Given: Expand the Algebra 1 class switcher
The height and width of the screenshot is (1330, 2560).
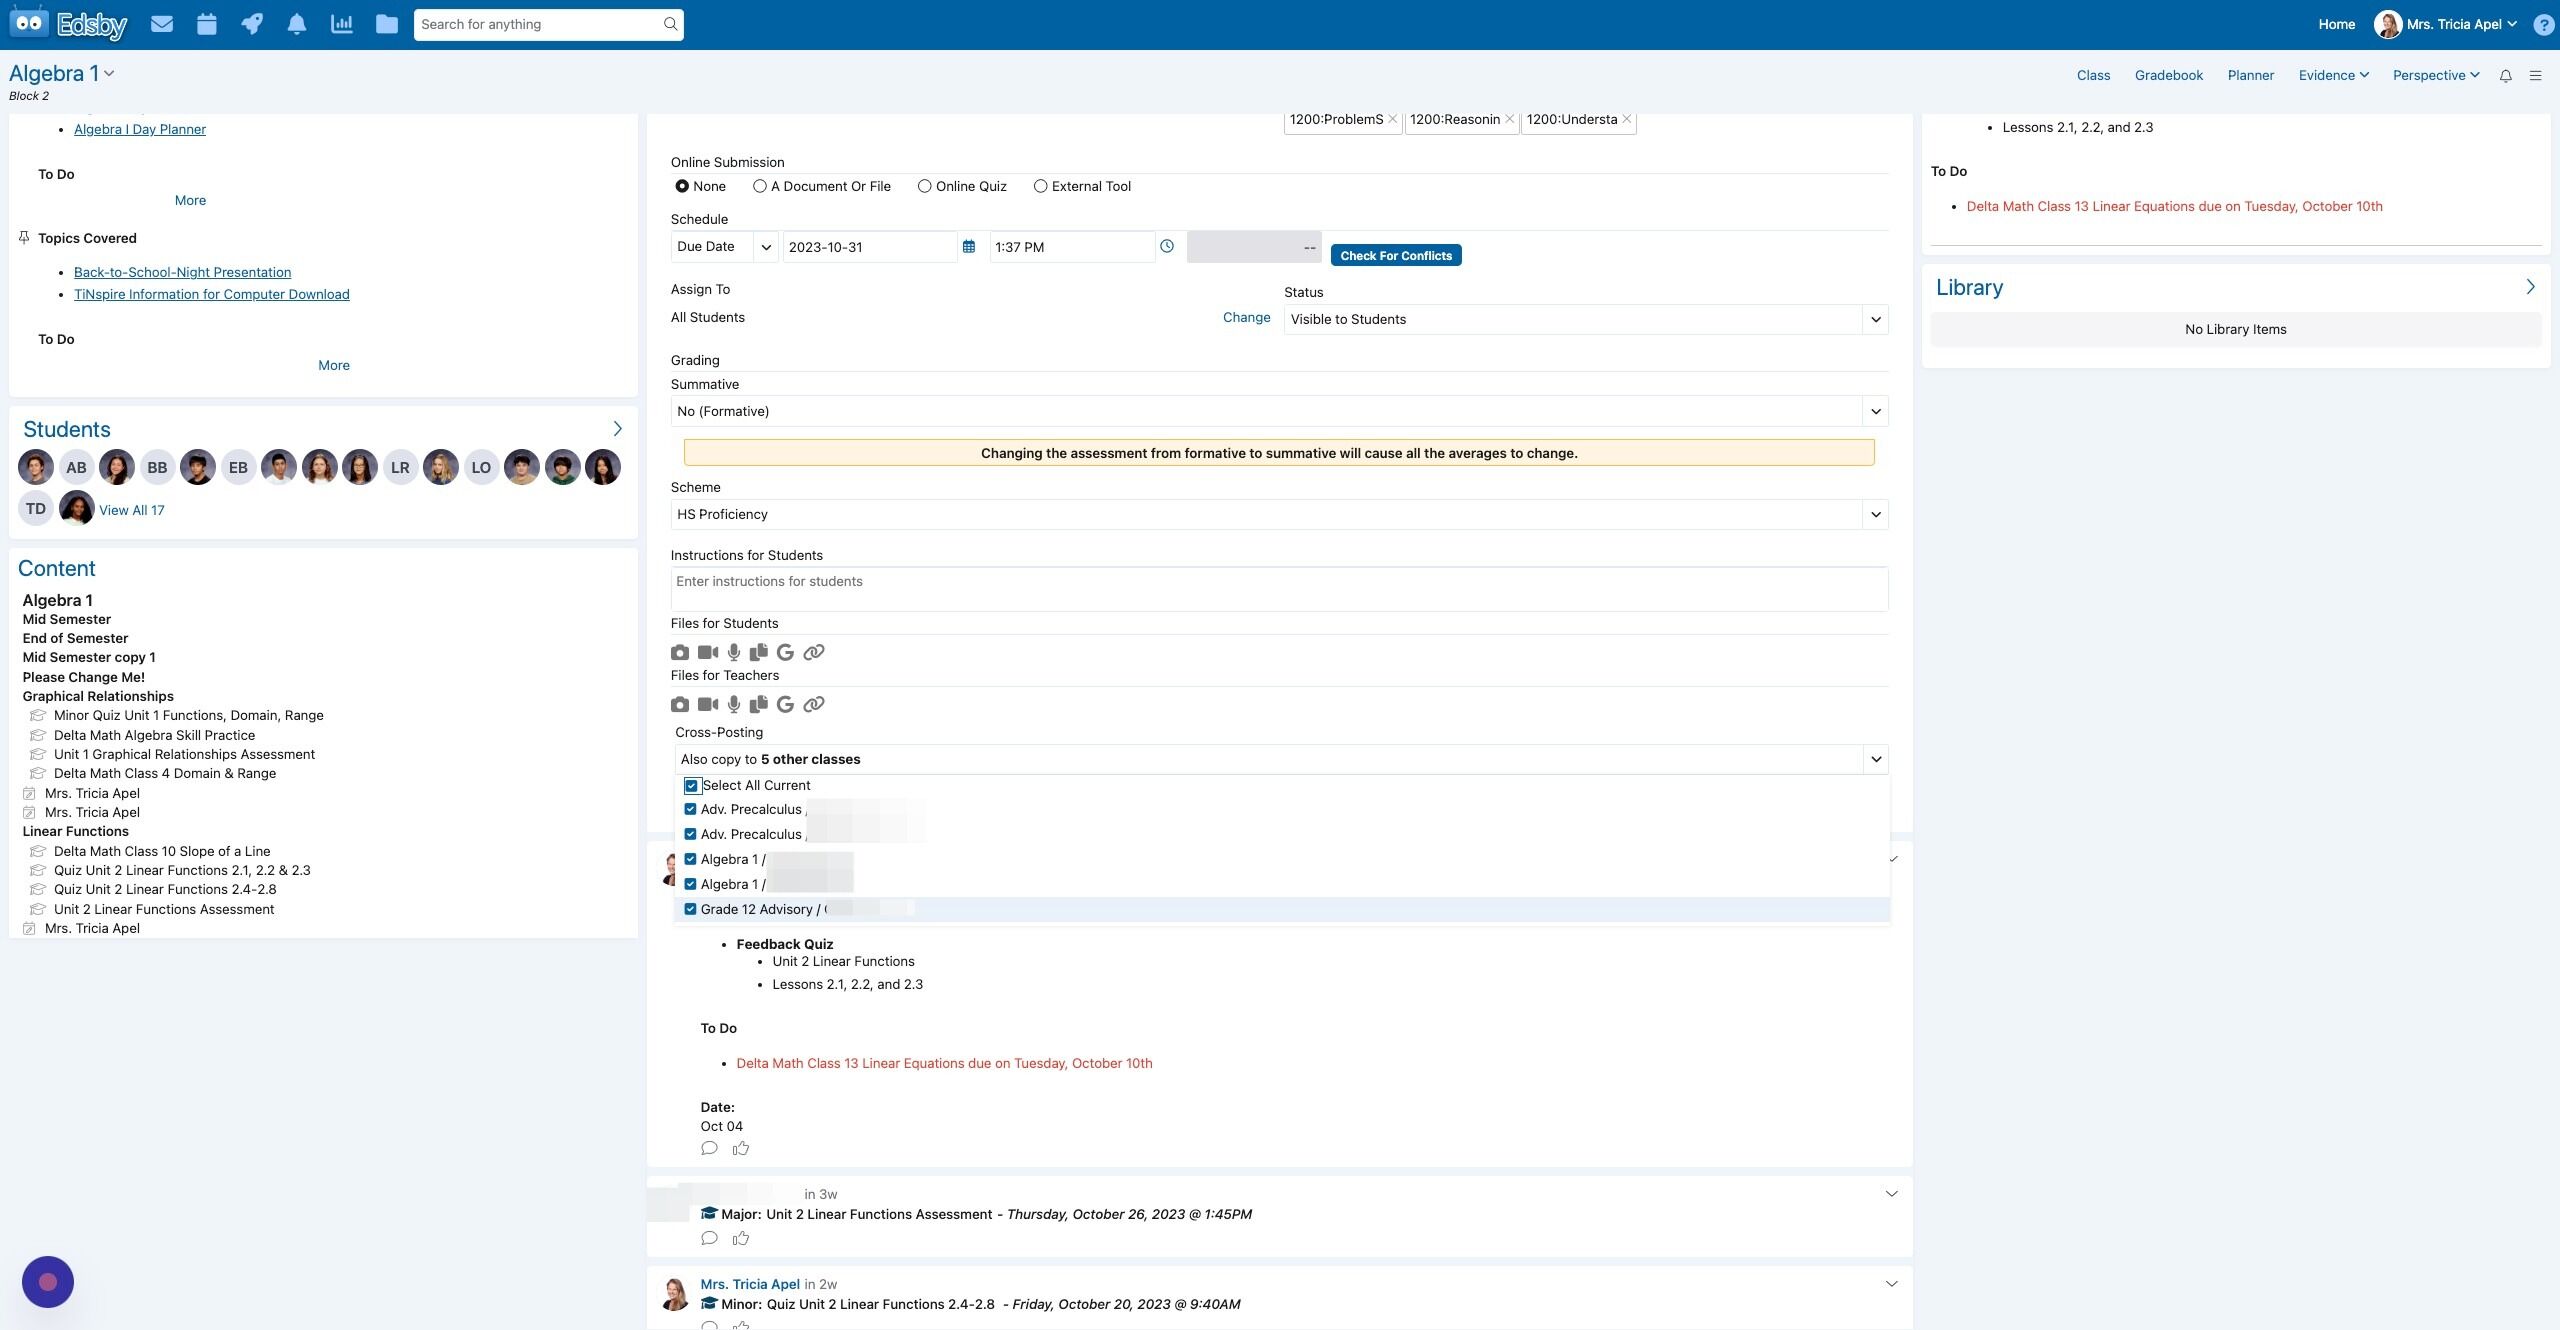Looking at the screenshot, I should (x=109, y=74).
